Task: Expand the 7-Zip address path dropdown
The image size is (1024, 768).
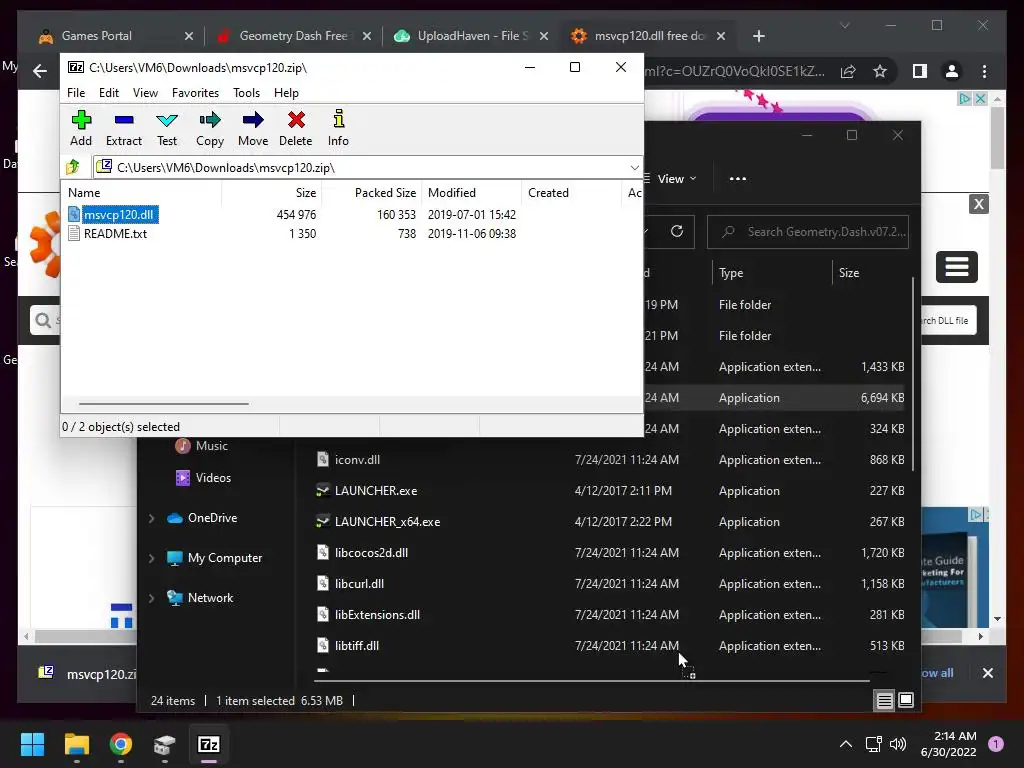Action: tap(634, 168)
